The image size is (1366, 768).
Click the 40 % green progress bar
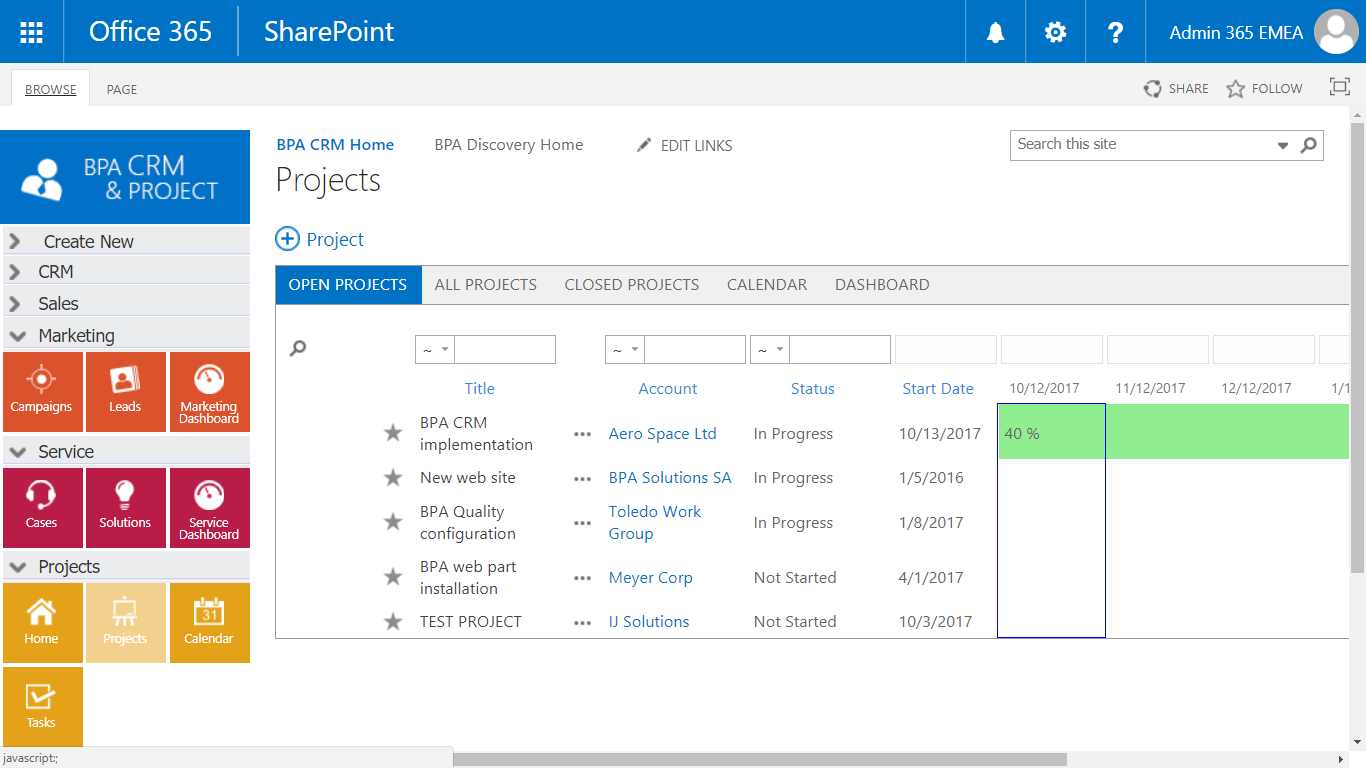pos(1174,432)
